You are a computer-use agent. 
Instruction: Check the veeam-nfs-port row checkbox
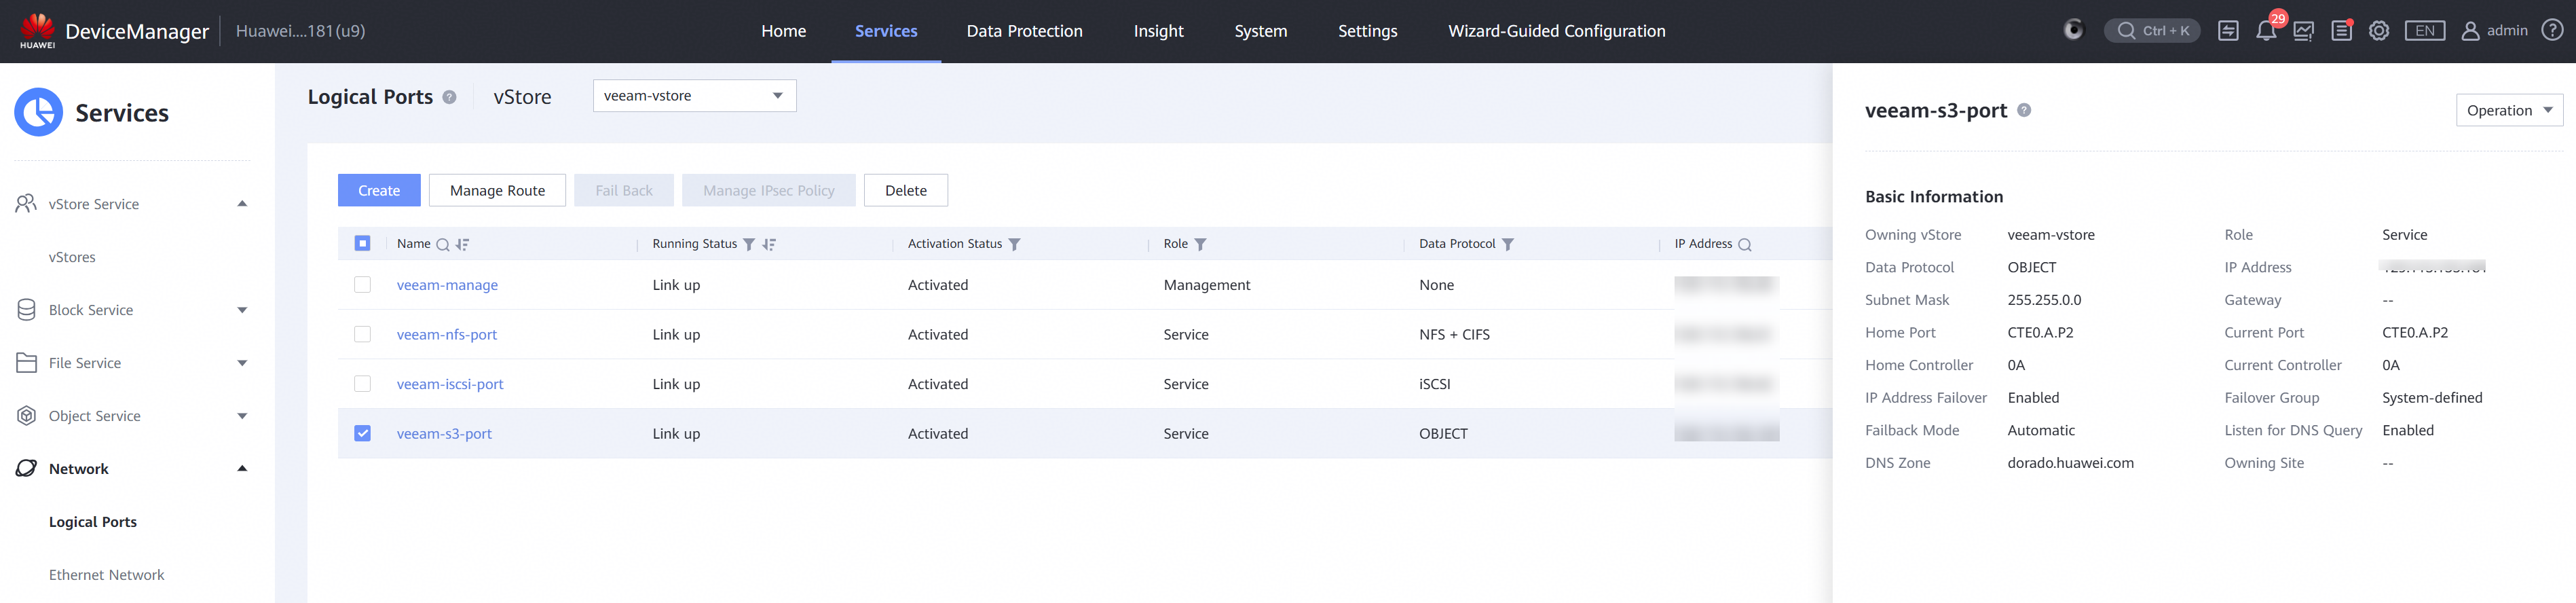tap(363, 335)
